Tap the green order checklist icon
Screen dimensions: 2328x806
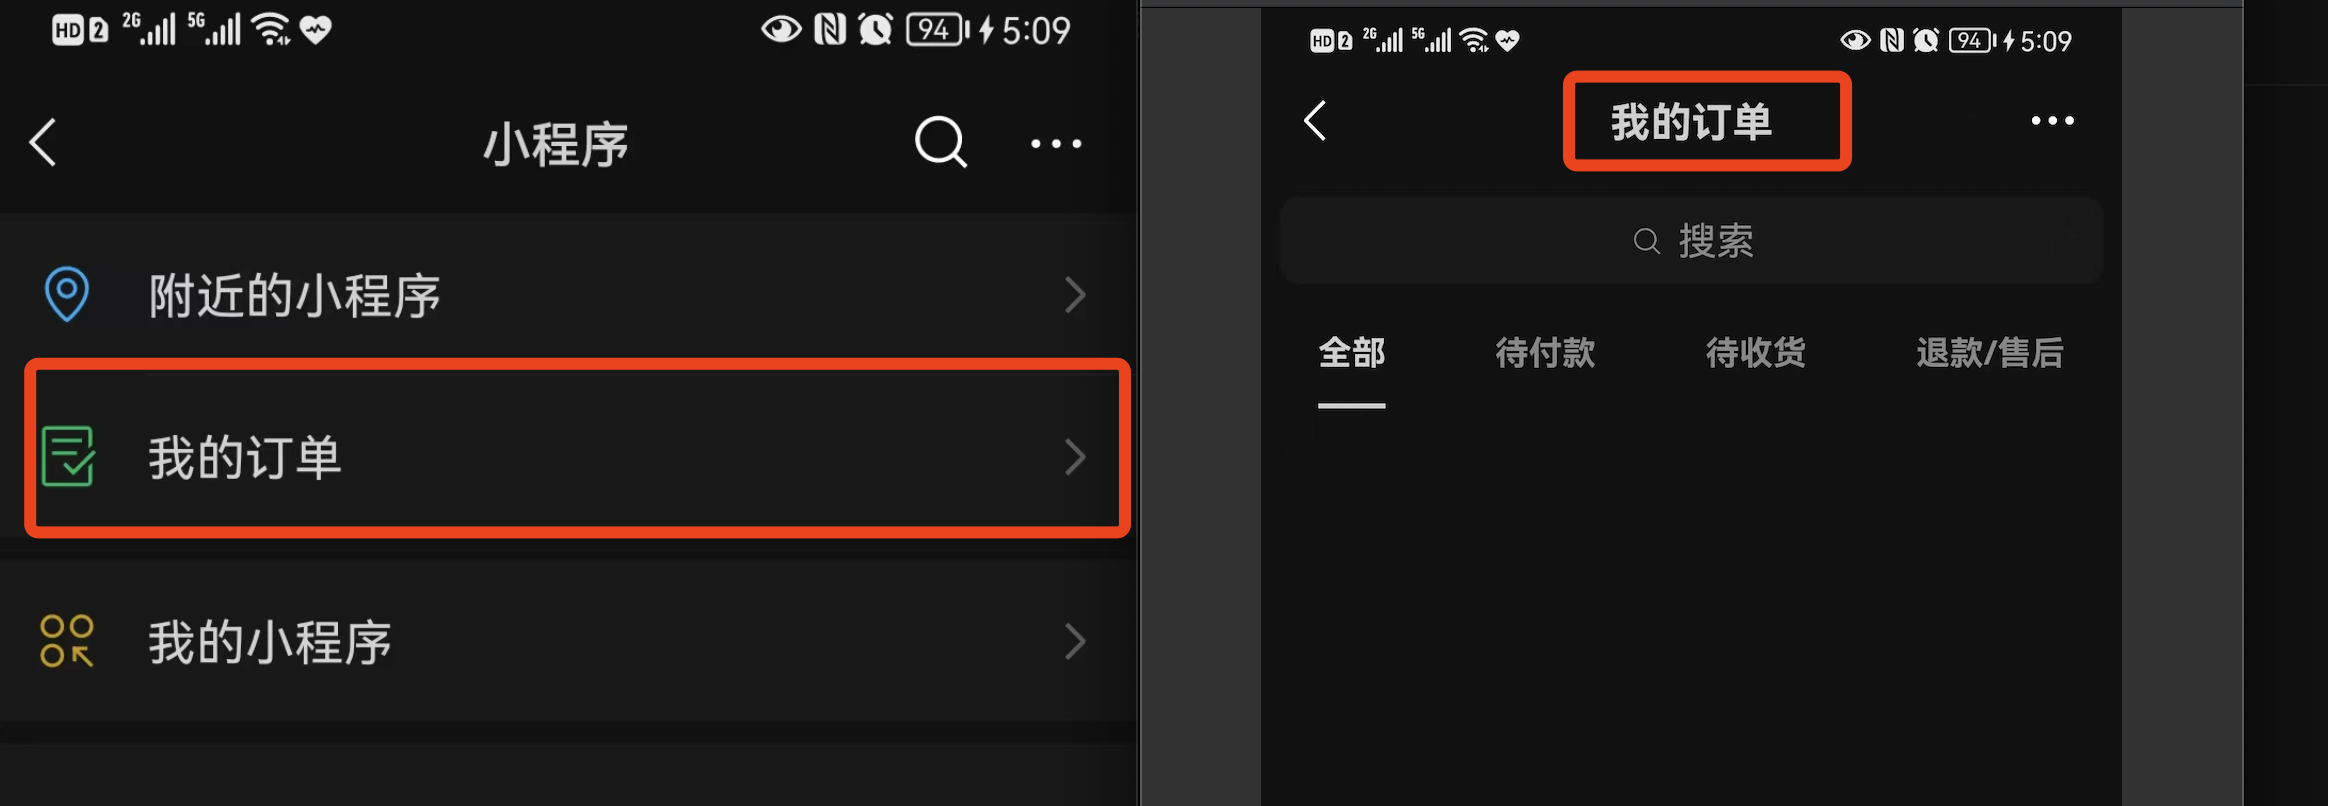coord(68,456)
